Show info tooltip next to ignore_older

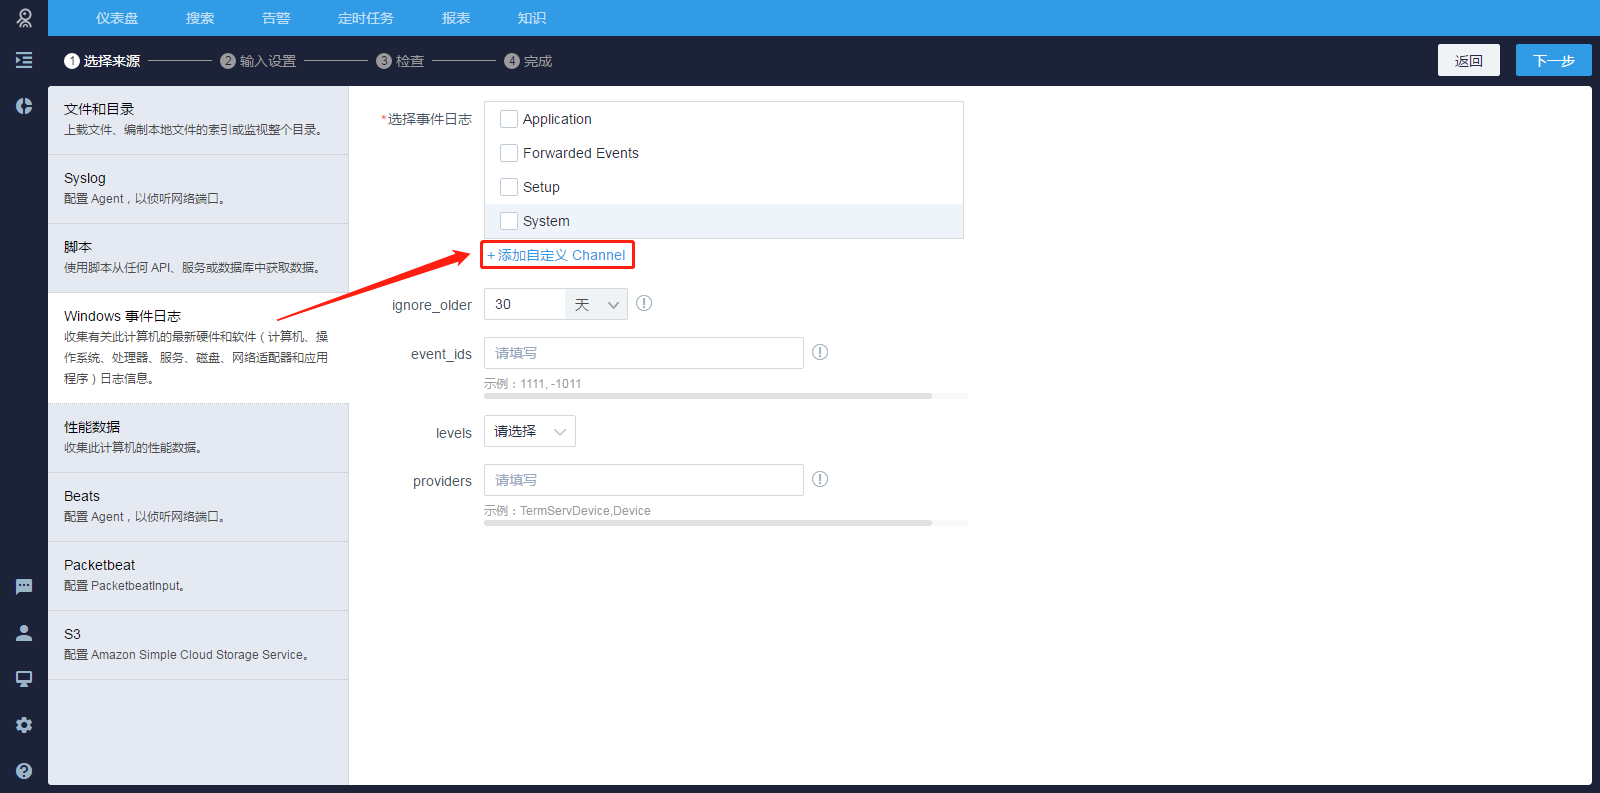pos(644,303)
